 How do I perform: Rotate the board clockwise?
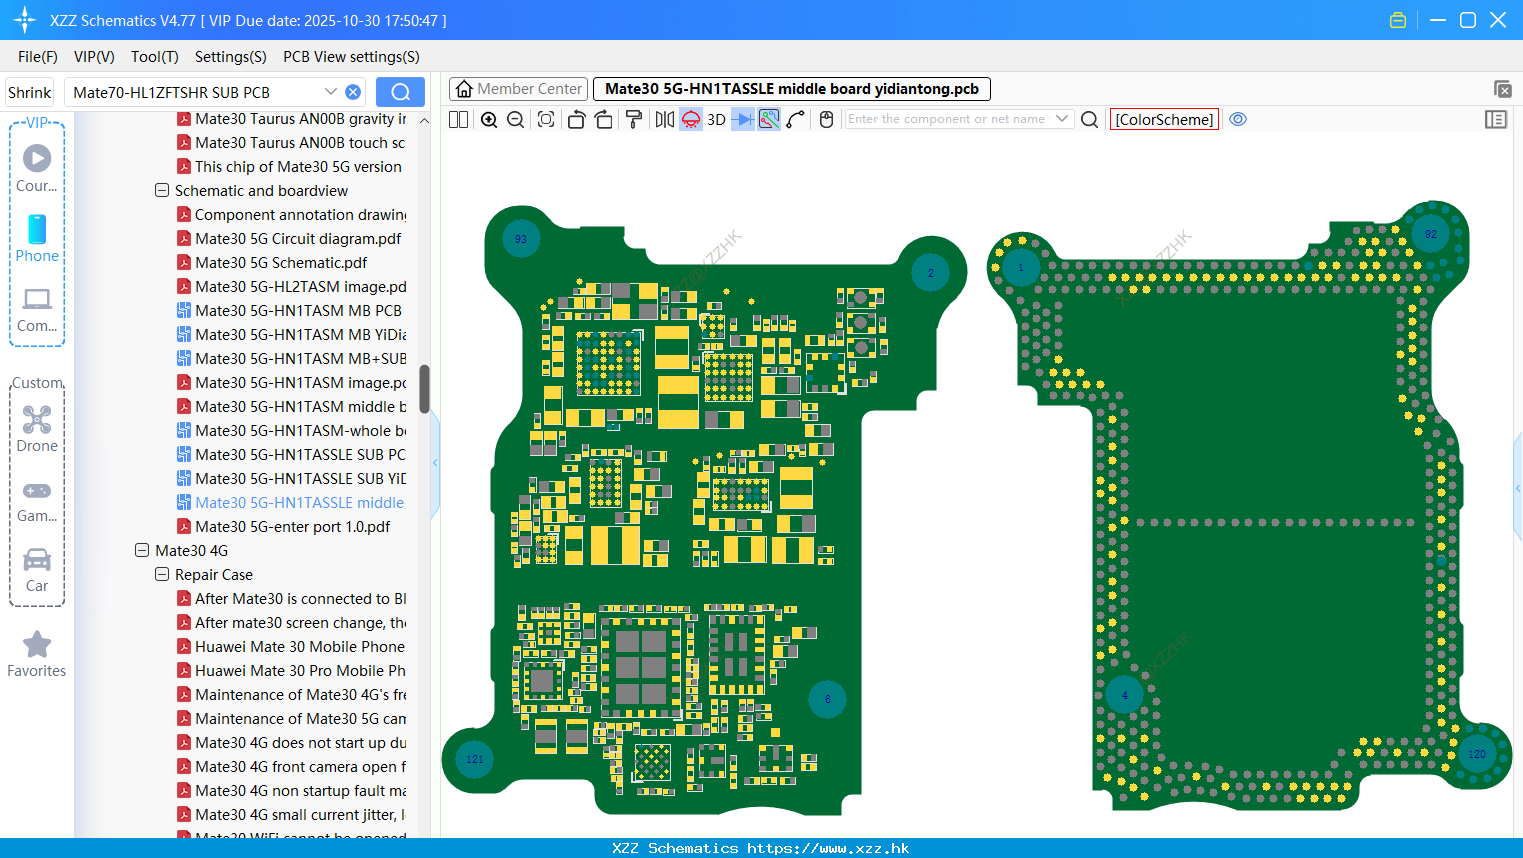[x=604, y=120]
